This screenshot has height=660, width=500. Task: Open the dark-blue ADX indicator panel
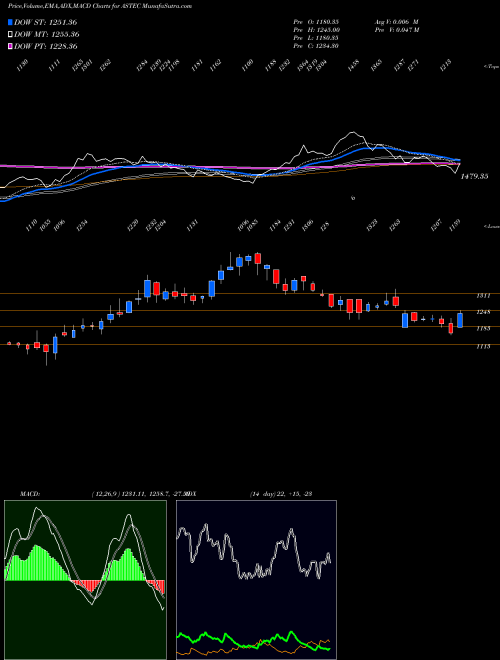(256, 580)
